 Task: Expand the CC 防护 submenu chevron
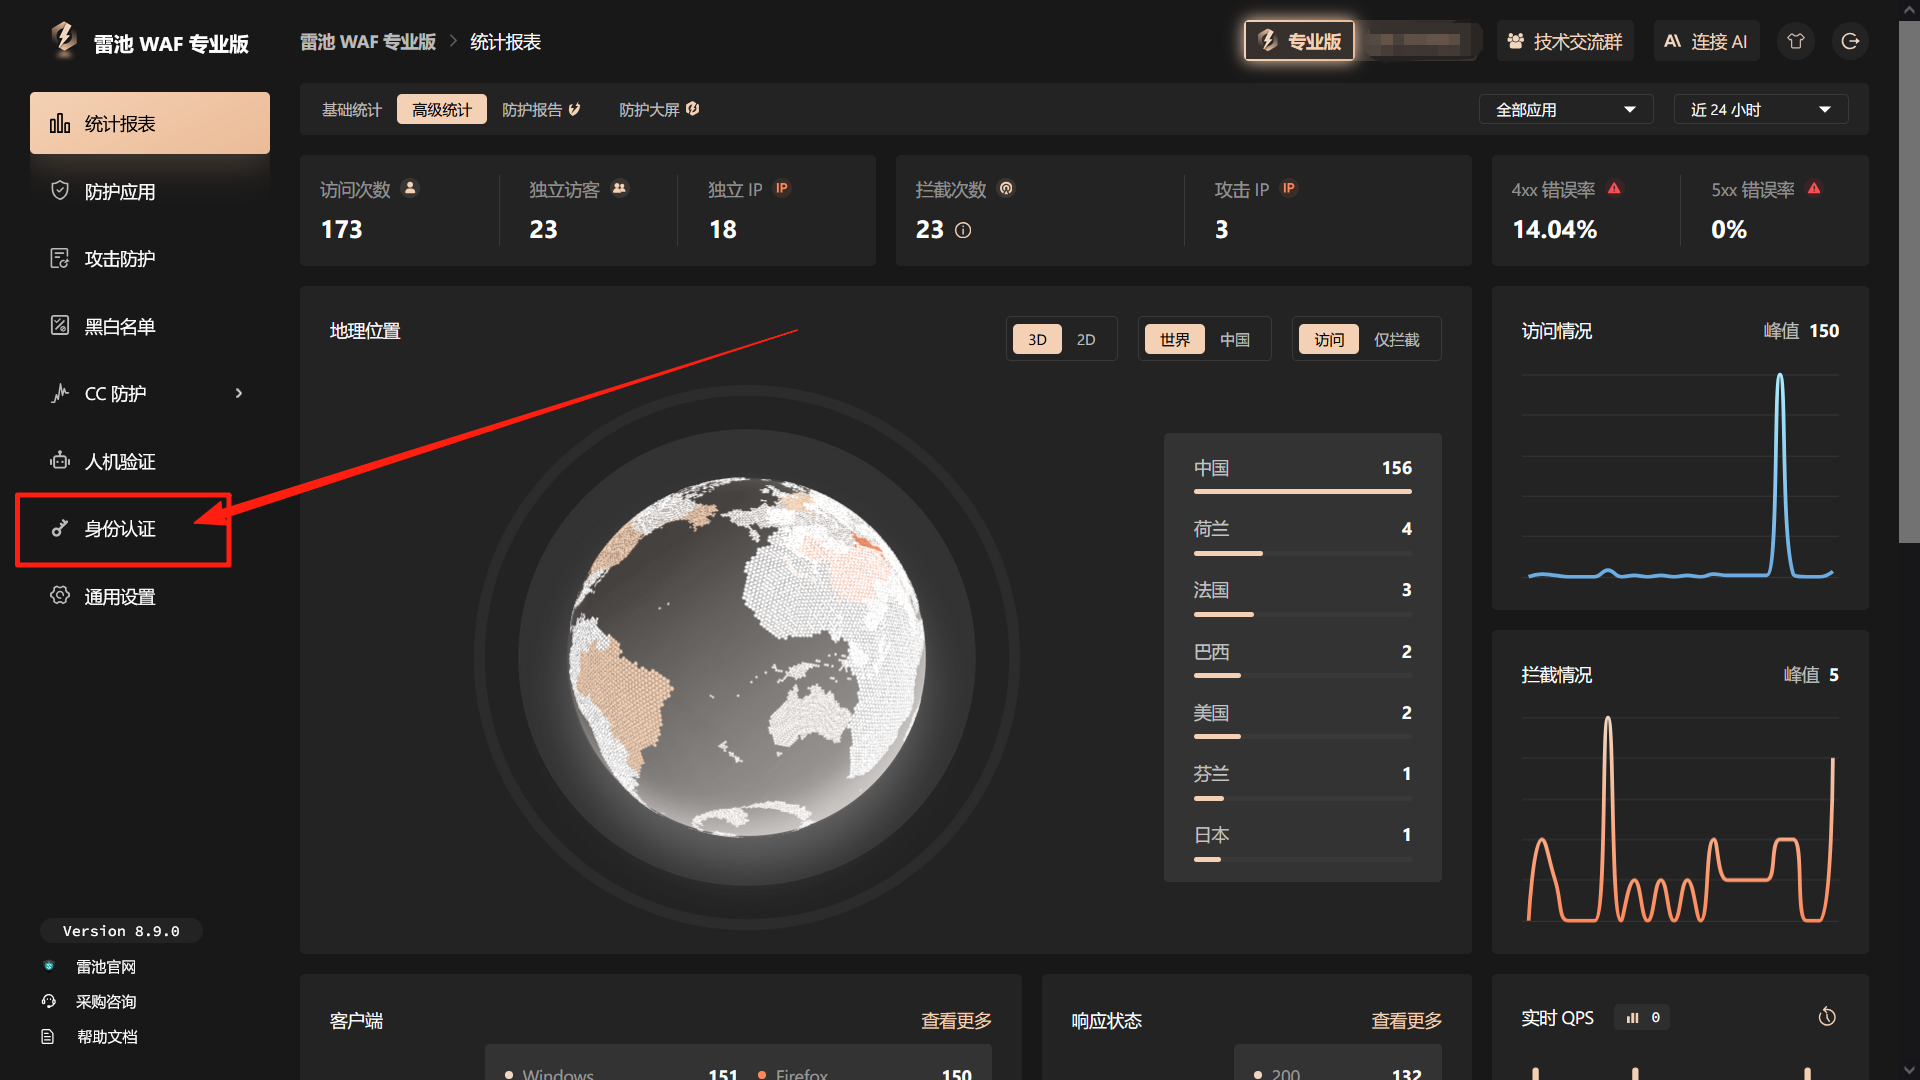(238, 393)
